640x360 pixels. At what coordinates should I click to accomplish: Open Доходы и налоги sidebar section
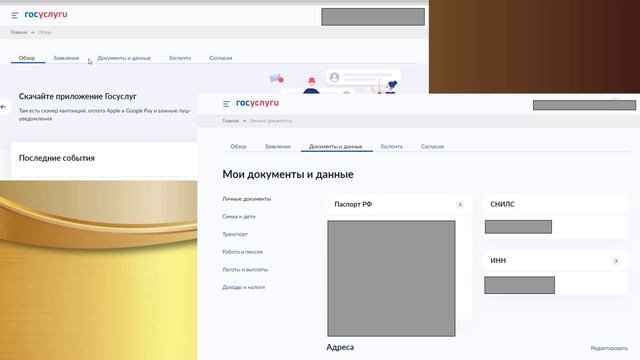[244, 287]
